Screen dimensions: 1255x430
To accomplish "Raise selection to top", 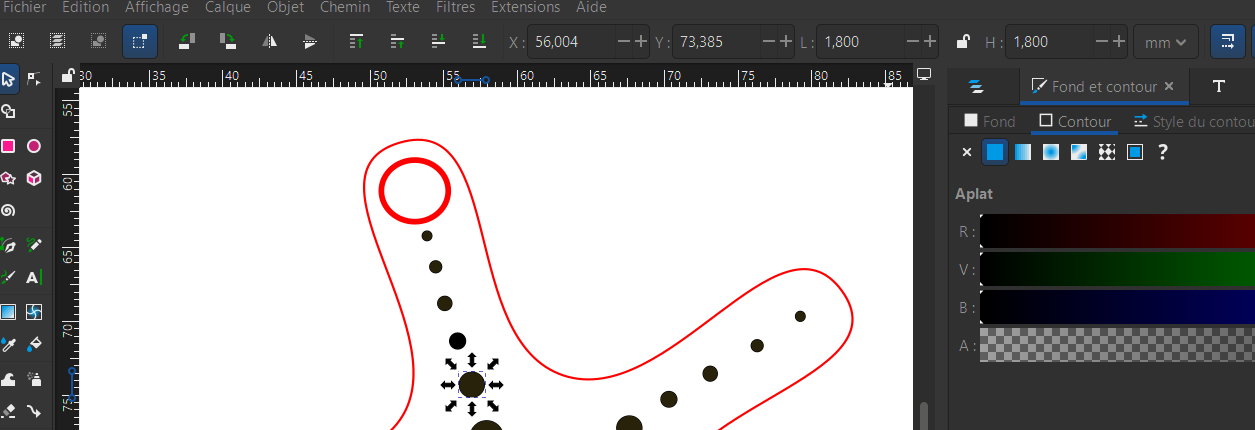I will tap(356, 41).
